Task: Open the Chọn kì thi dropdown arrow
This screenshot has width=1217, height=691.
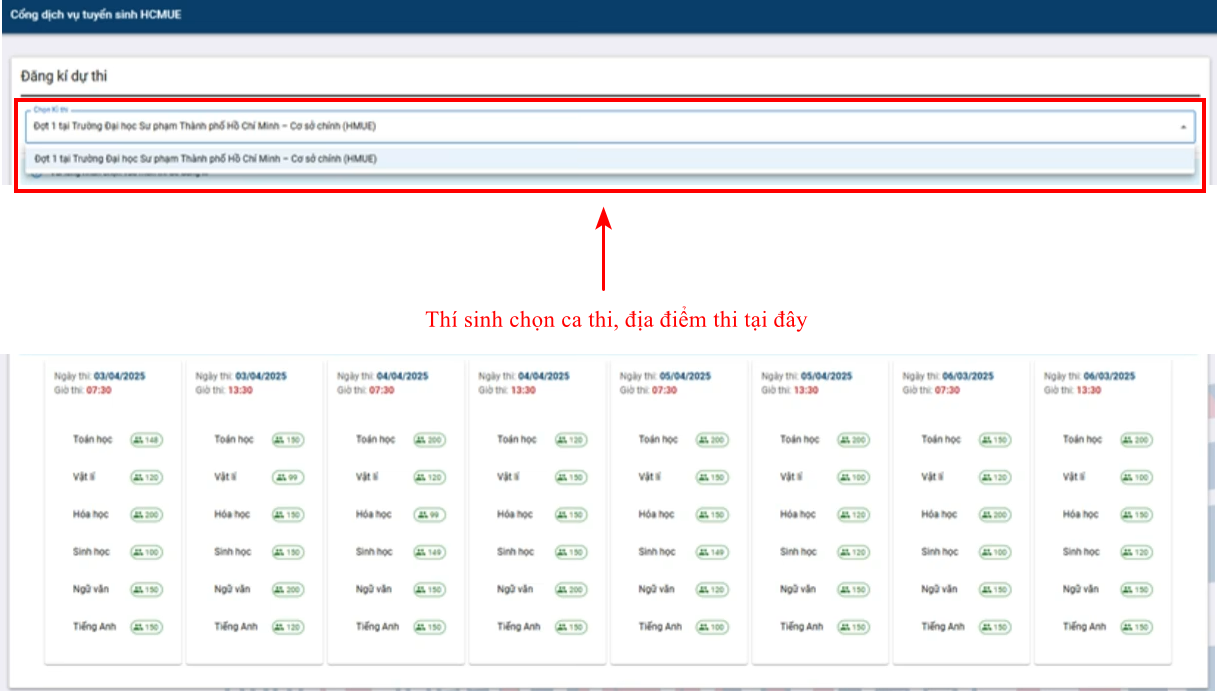Action: 1183,127
